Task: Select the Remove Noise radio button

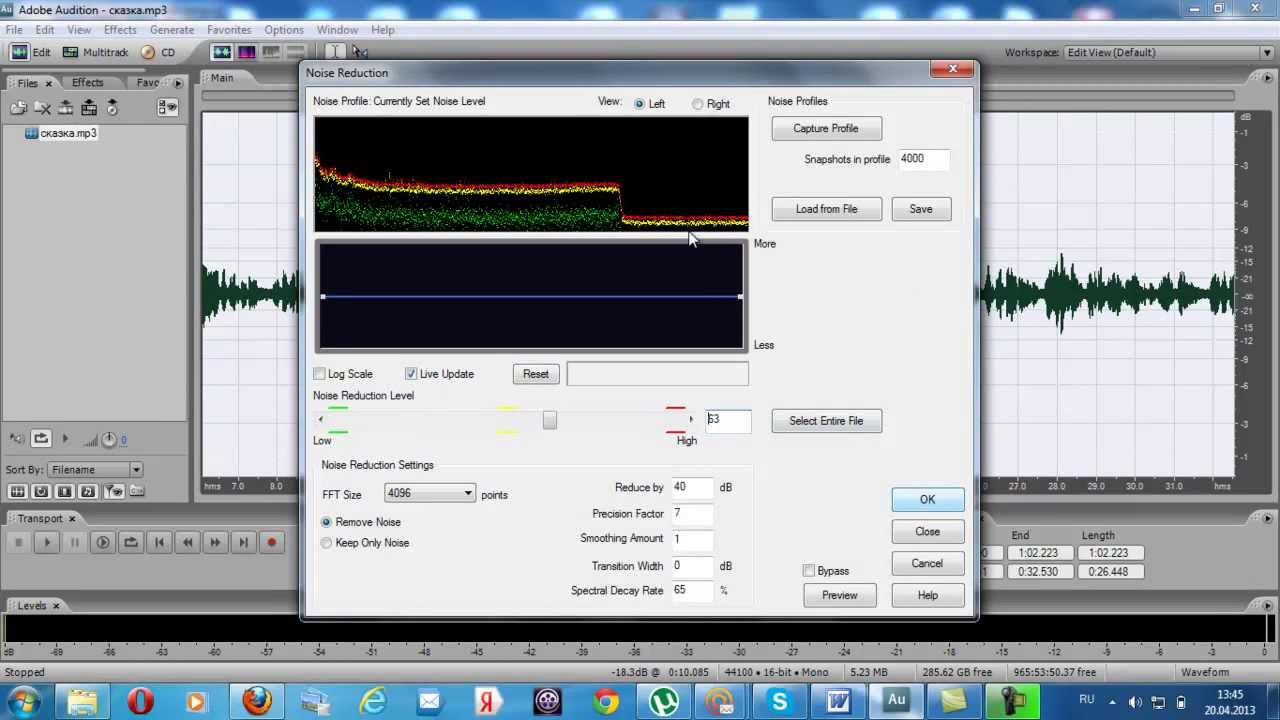Action: (x=326, y=522)
